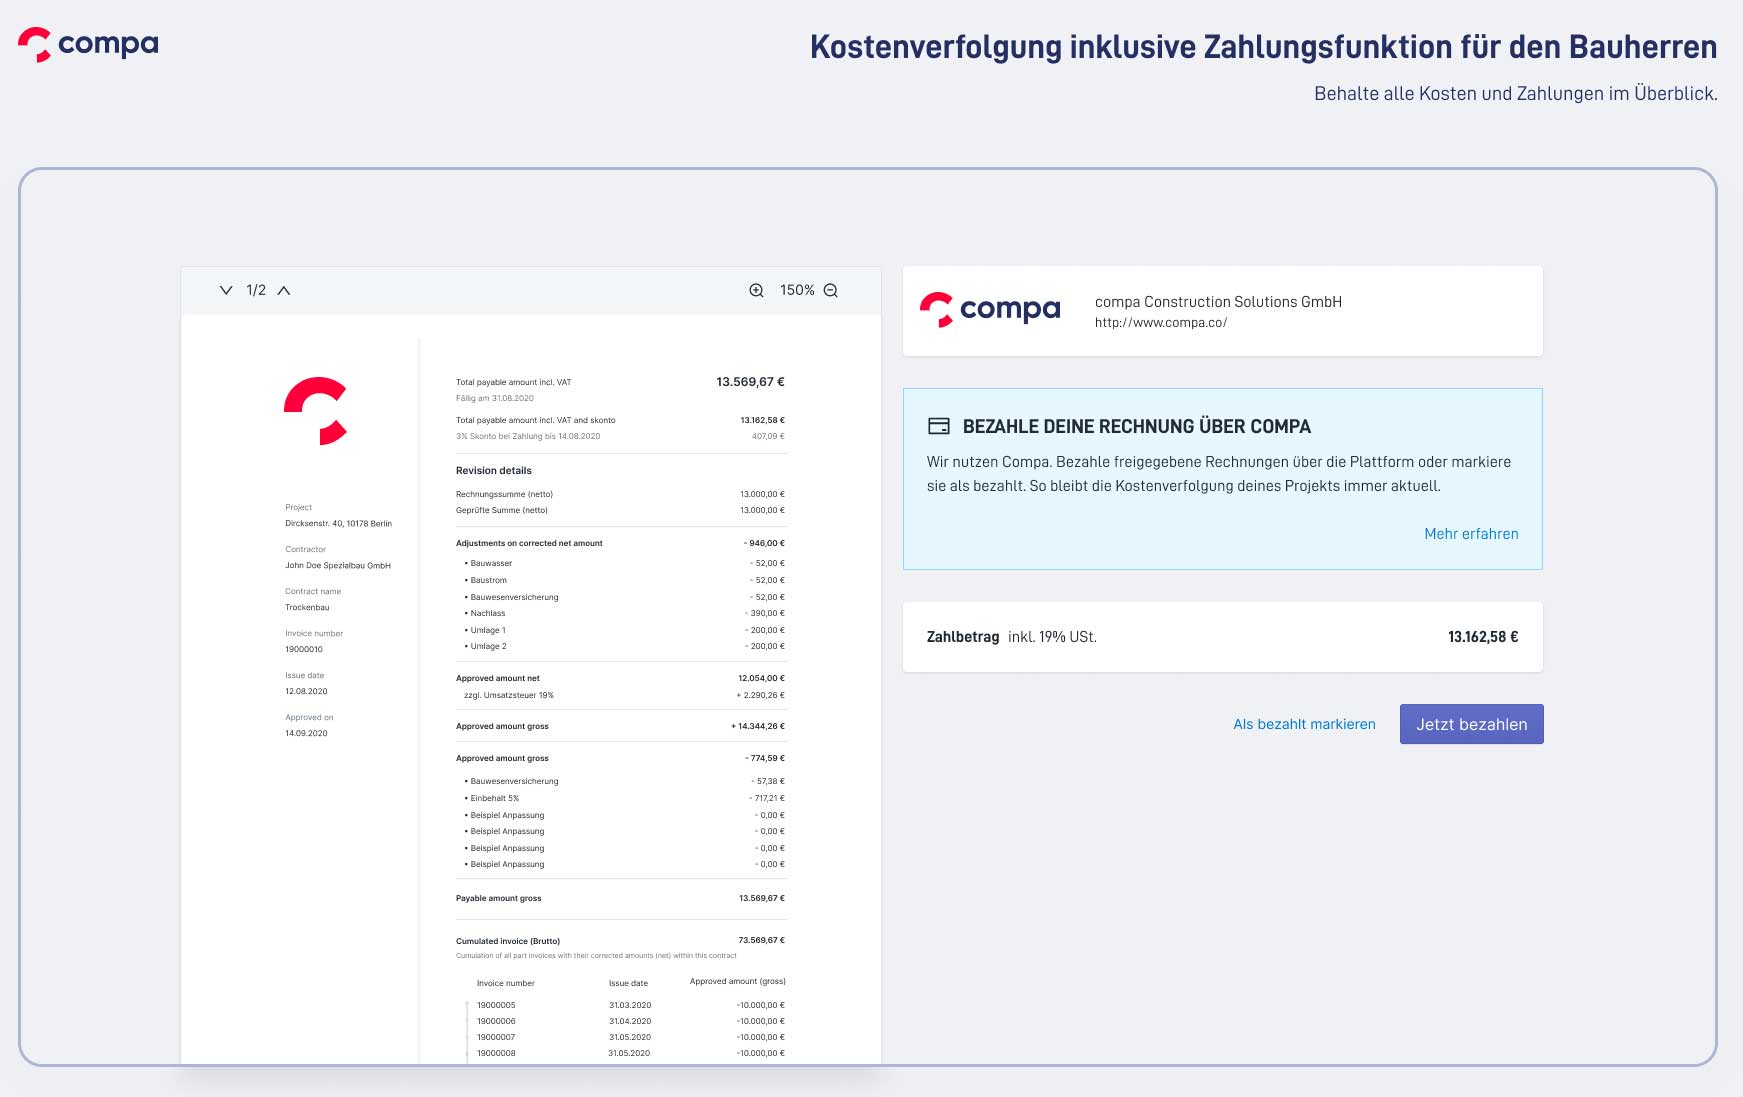Click invoice number 19000008 in the table
This screenshot has height=1097, width=1743.
[x=496, y=1053]
